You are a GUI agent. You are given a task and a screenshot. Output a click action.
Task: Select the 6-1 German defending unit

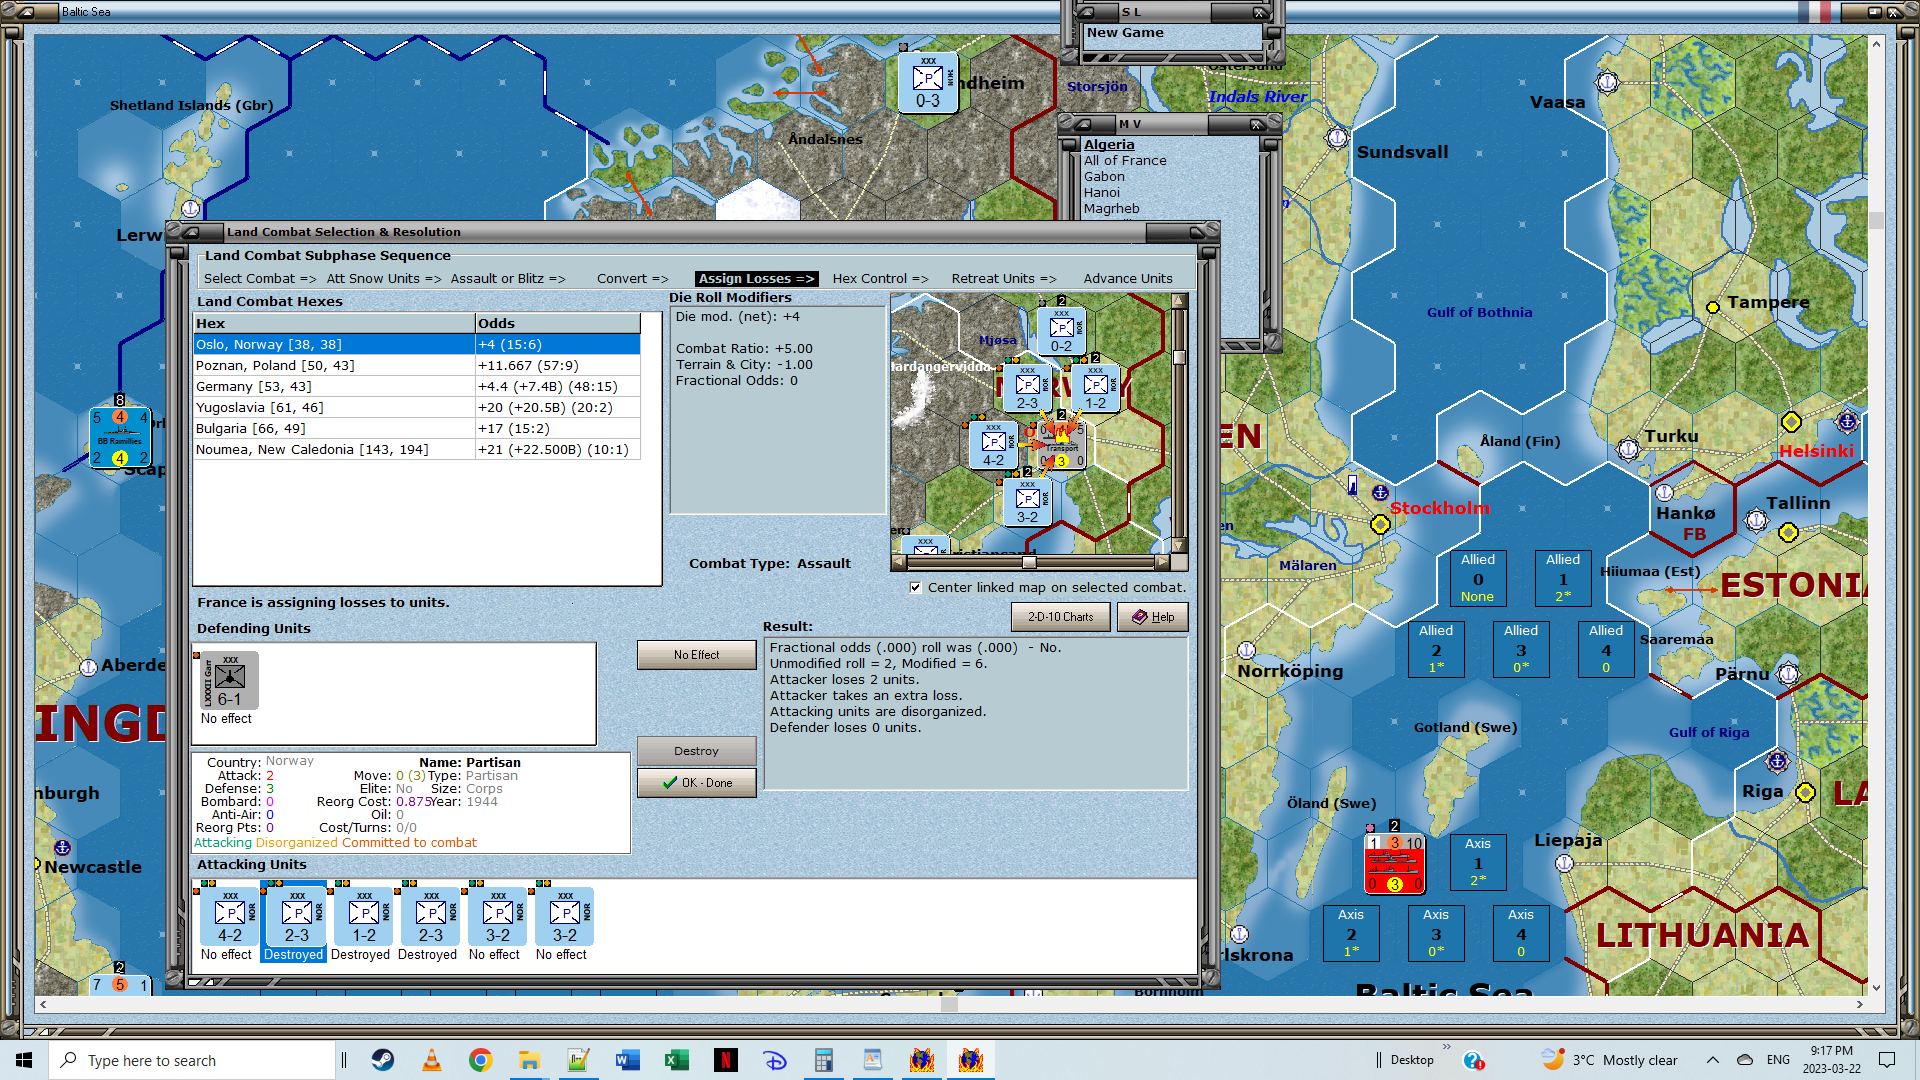click(230, 681)
